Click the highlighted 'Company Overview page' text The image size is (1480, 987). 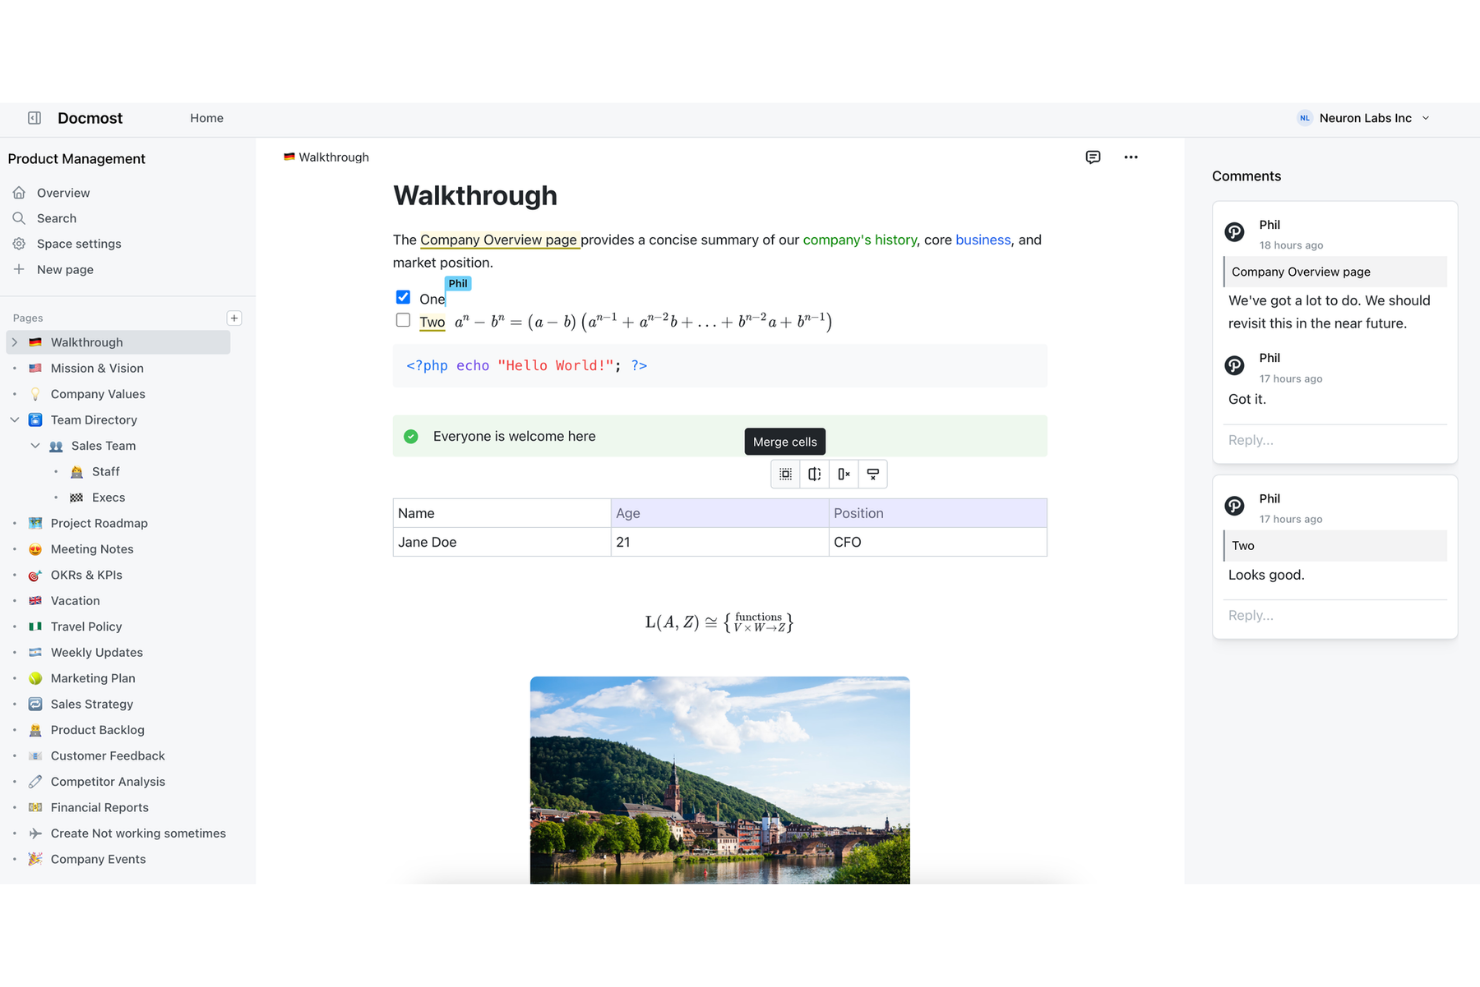coord(499,240)
